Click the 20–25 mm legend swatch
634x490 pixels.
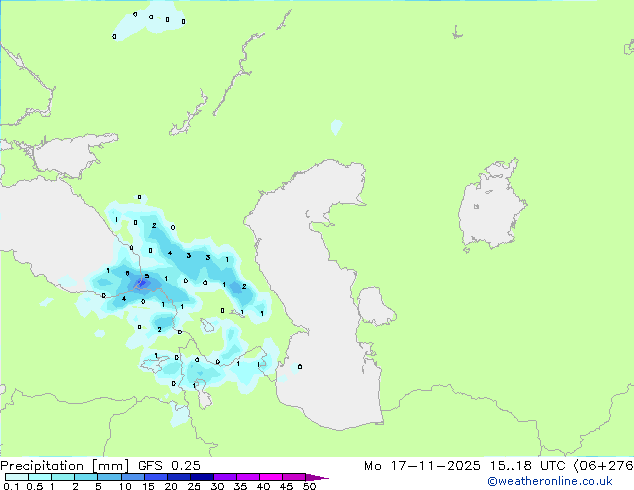click(x=178, y=477)
